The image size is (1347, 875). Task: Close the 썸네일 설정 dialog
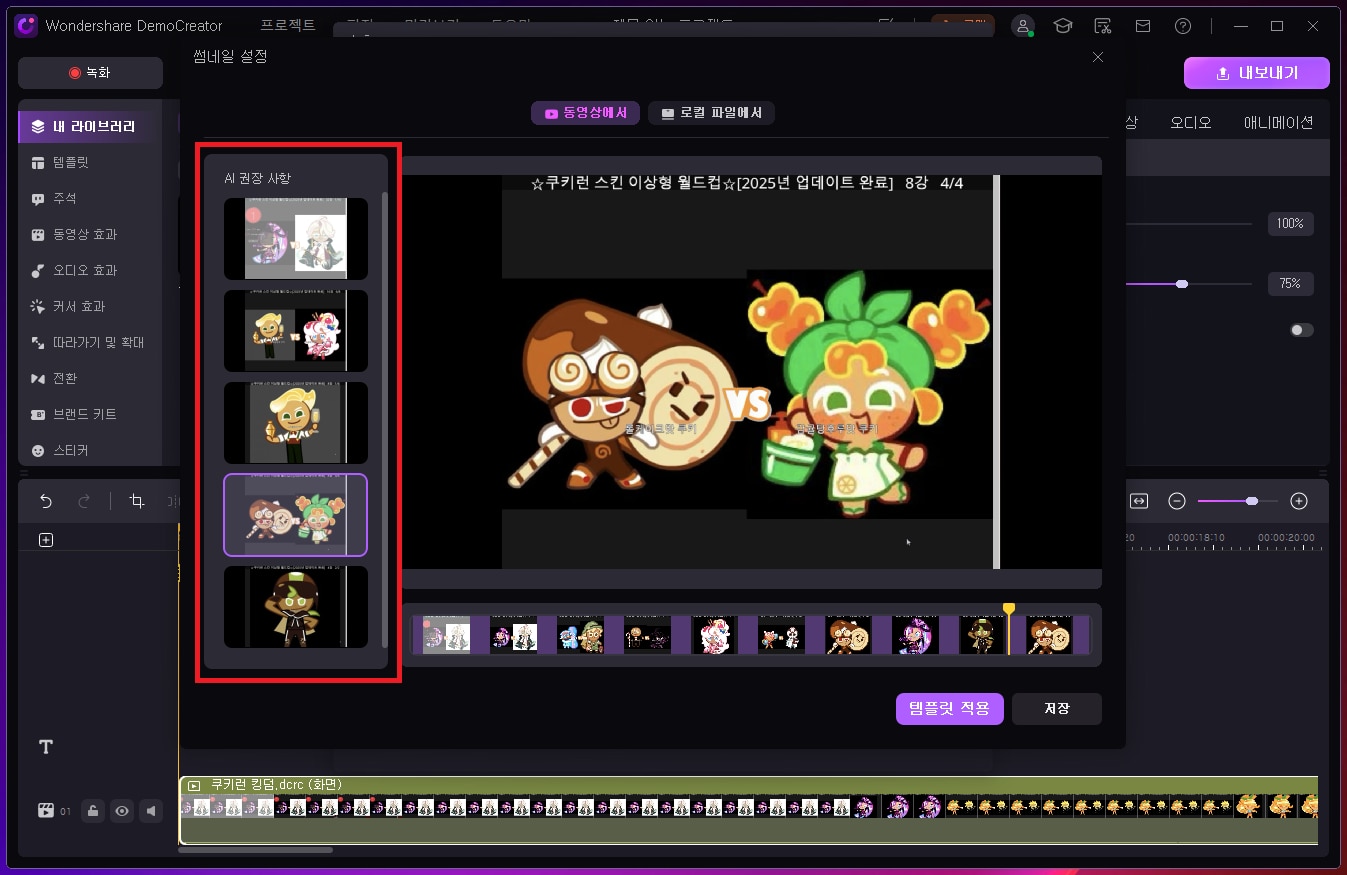coord(1098,57)
